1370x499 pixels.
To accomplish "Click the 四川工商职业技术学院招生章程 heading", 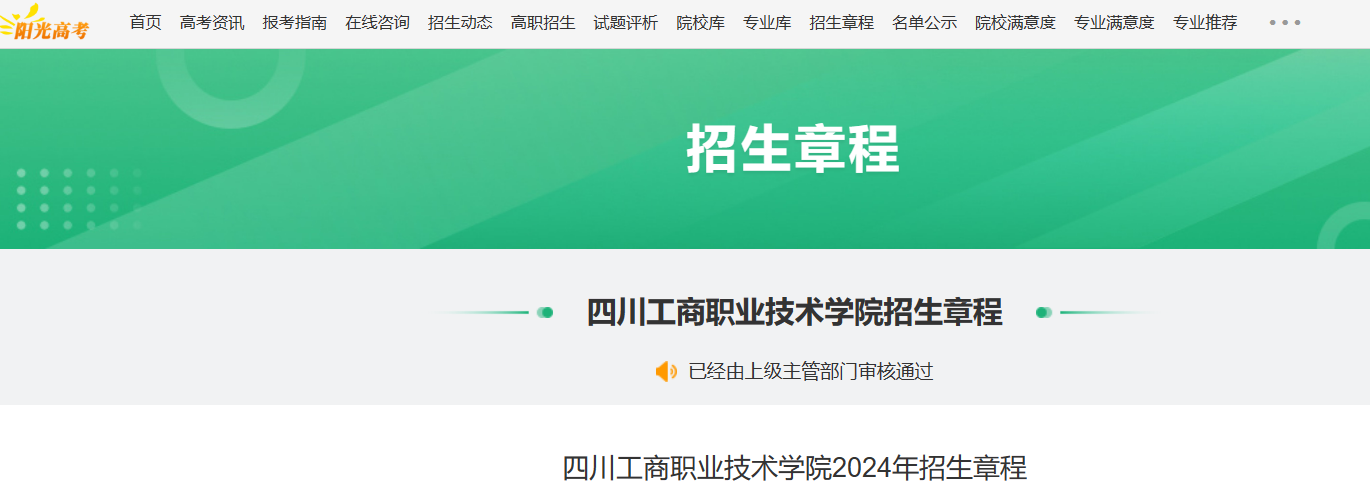I will [x=795, y=313].
